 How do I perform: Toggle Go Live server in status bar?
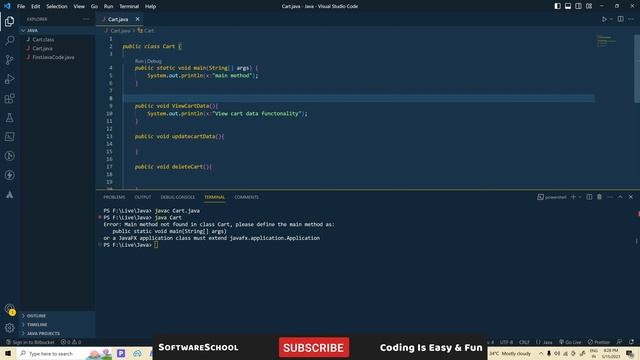point(570,342)
